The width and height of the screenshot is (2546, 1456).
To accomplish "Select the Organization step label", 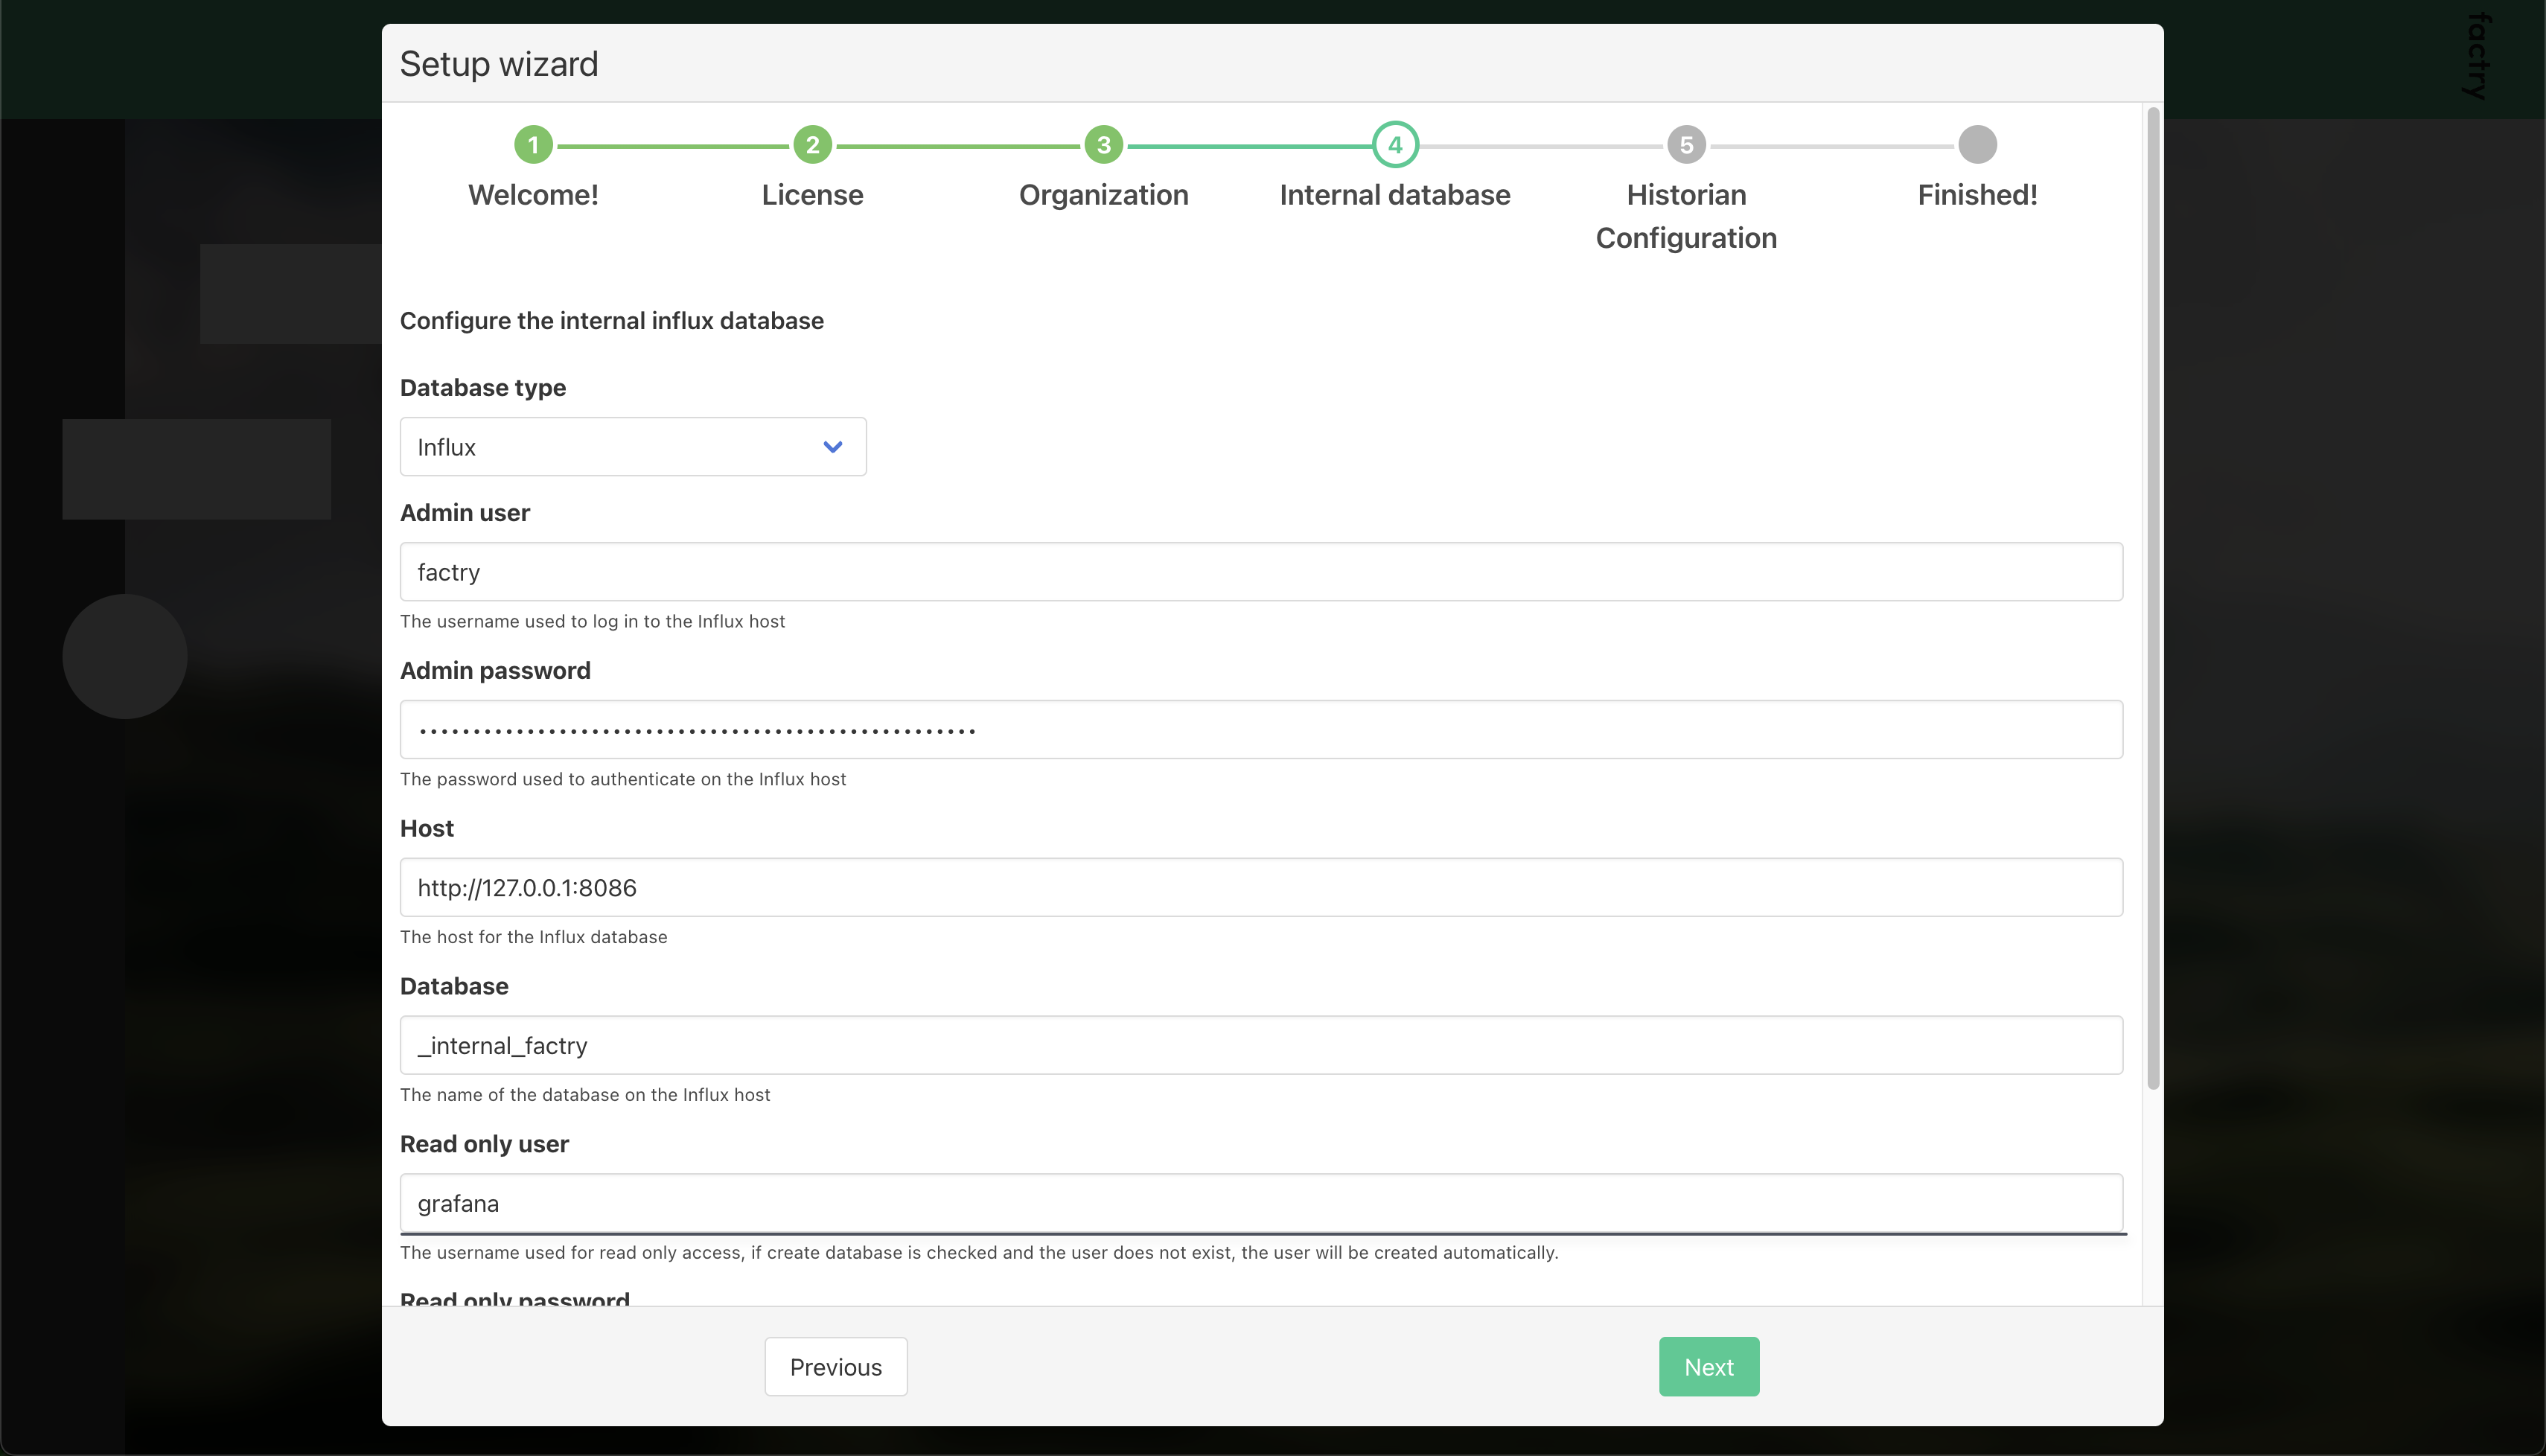I will [x=1103, y=195].
